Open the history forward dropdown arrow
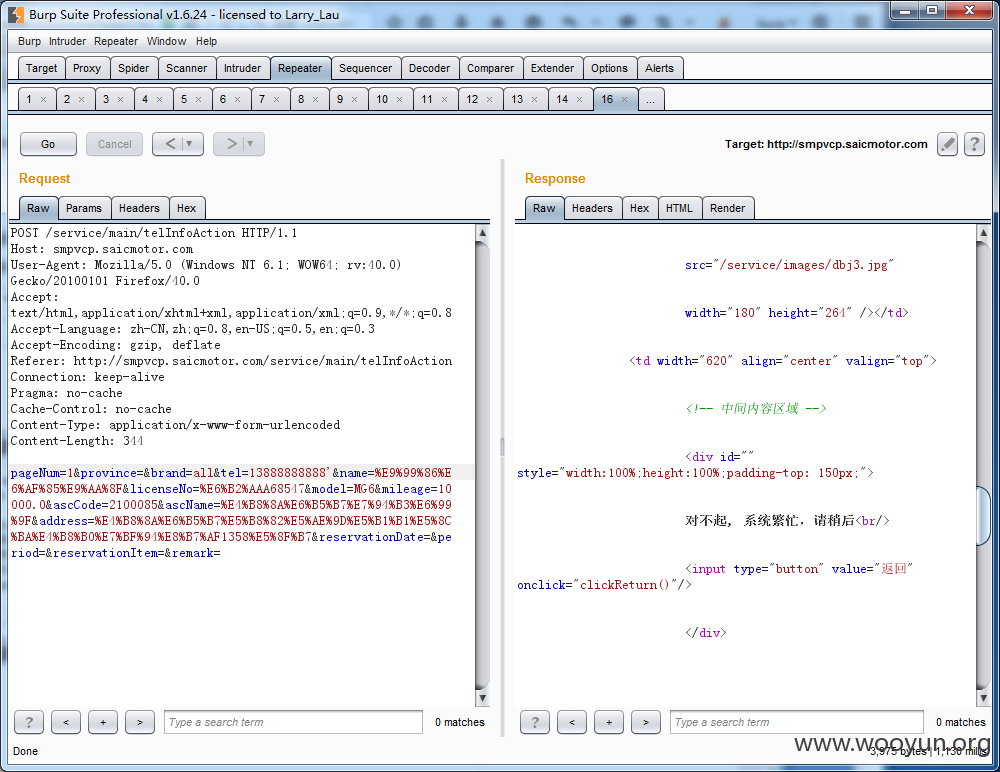 250,144
